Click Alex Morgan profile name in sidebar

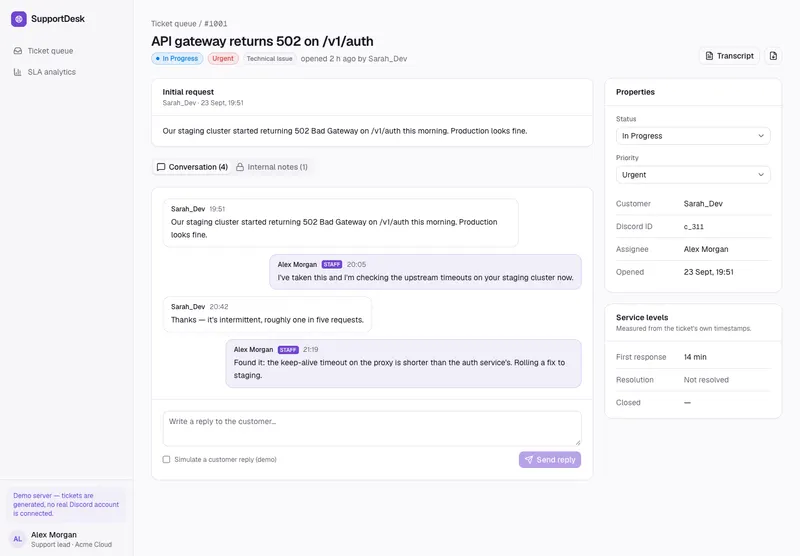[x=54, y=535]
